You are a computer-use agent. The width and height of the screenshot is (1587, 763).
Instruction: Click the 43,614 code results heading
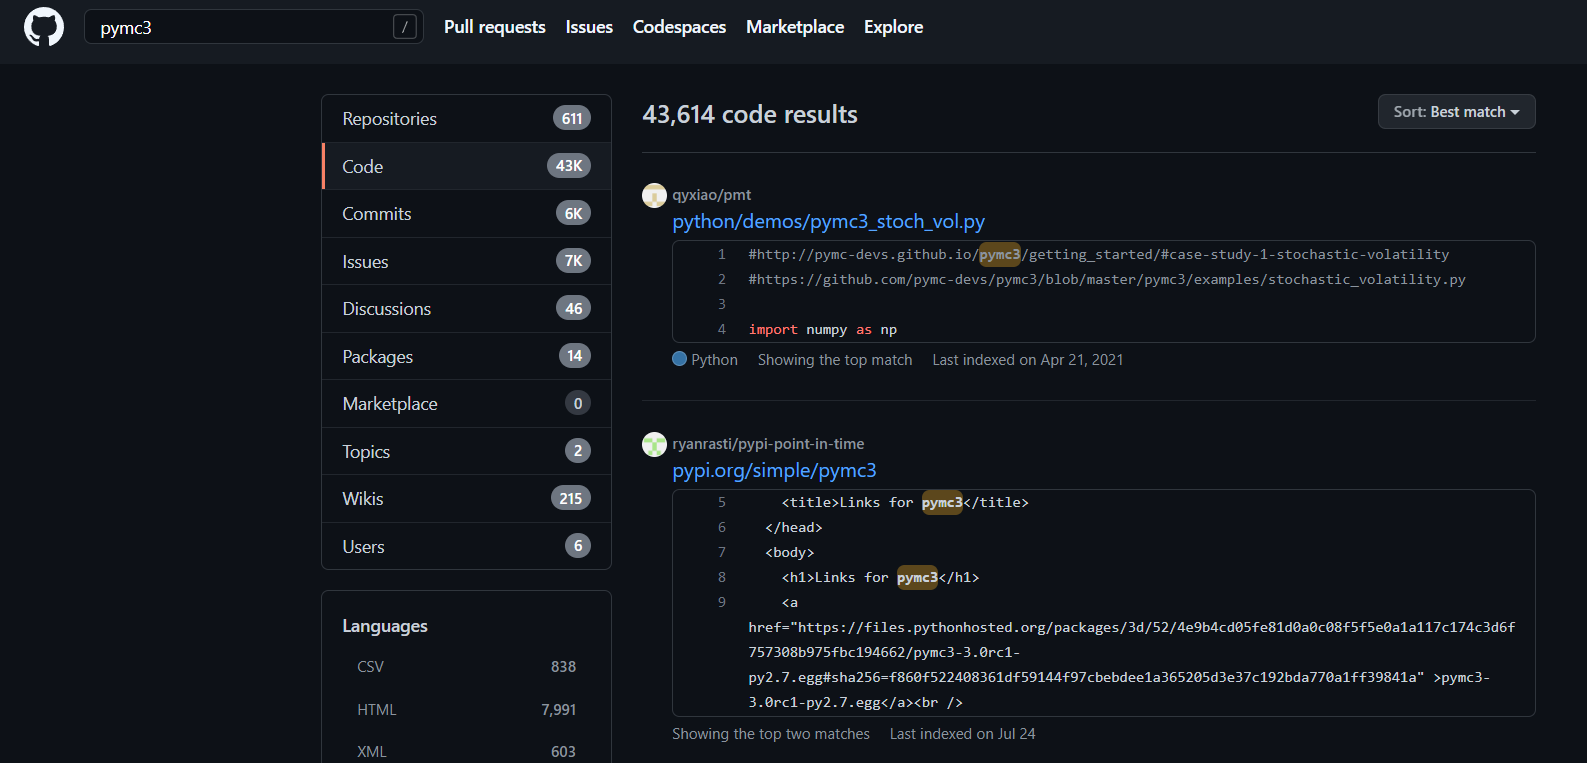[750, 115]
